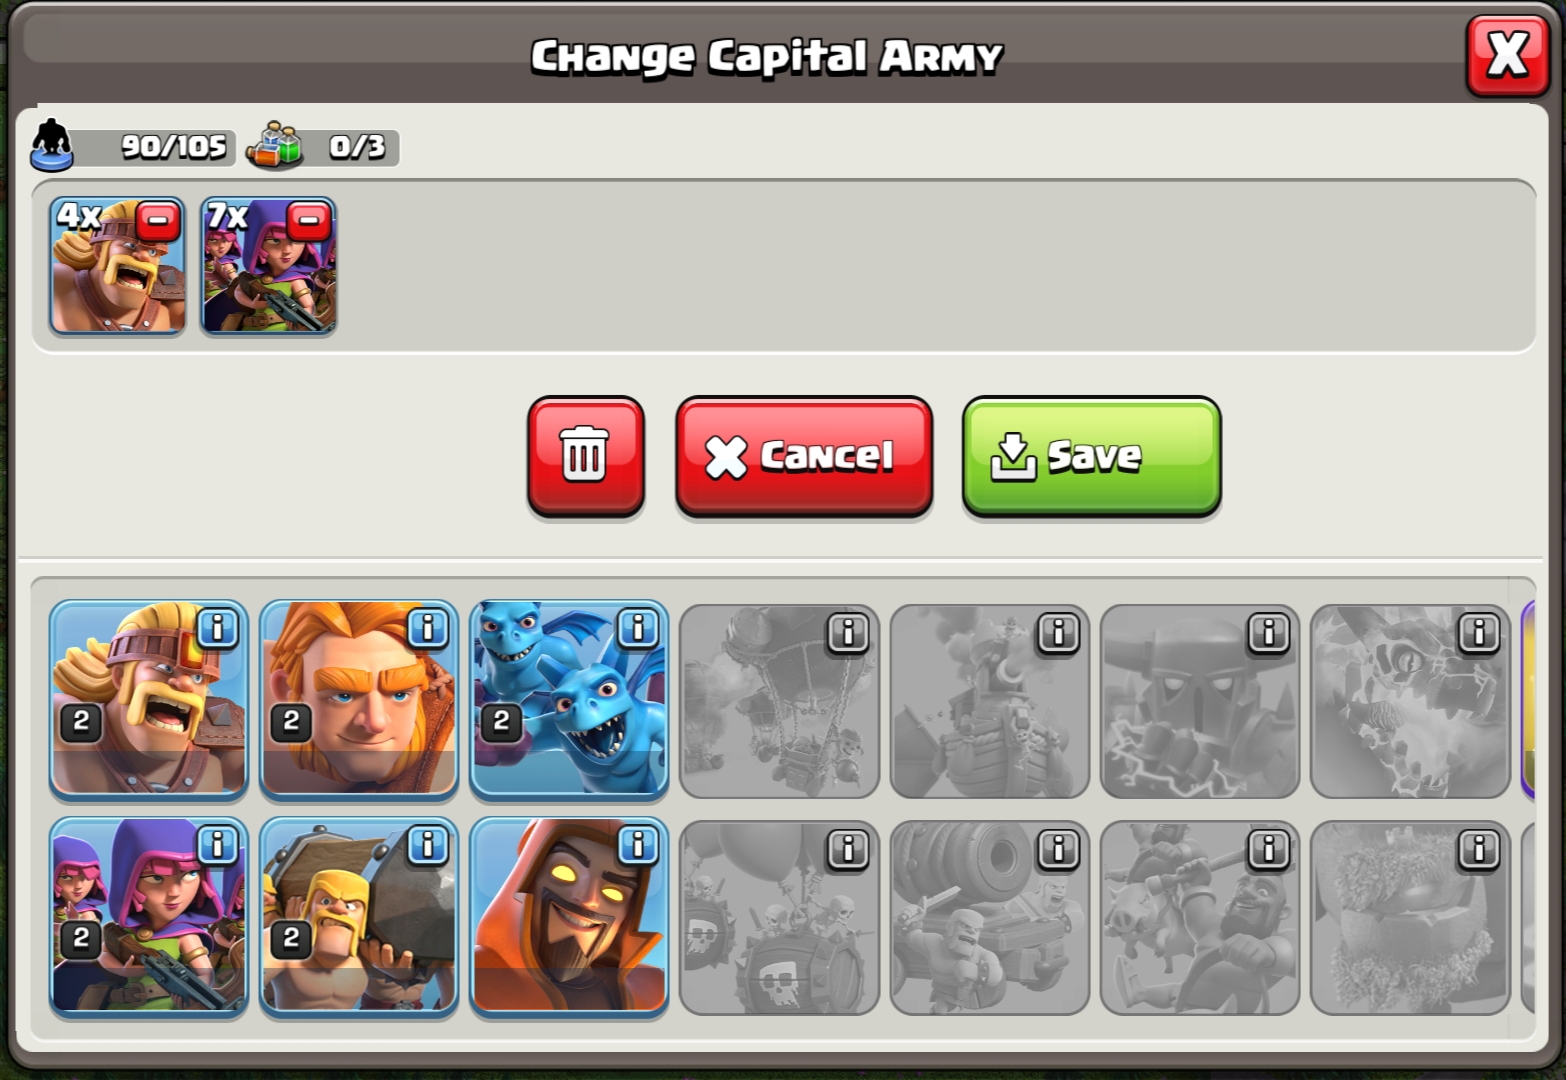Viewport: 1566px width, 1080px height.
Task: Show info for the locked Skeleton Barrels
Action: pos(848,849)
